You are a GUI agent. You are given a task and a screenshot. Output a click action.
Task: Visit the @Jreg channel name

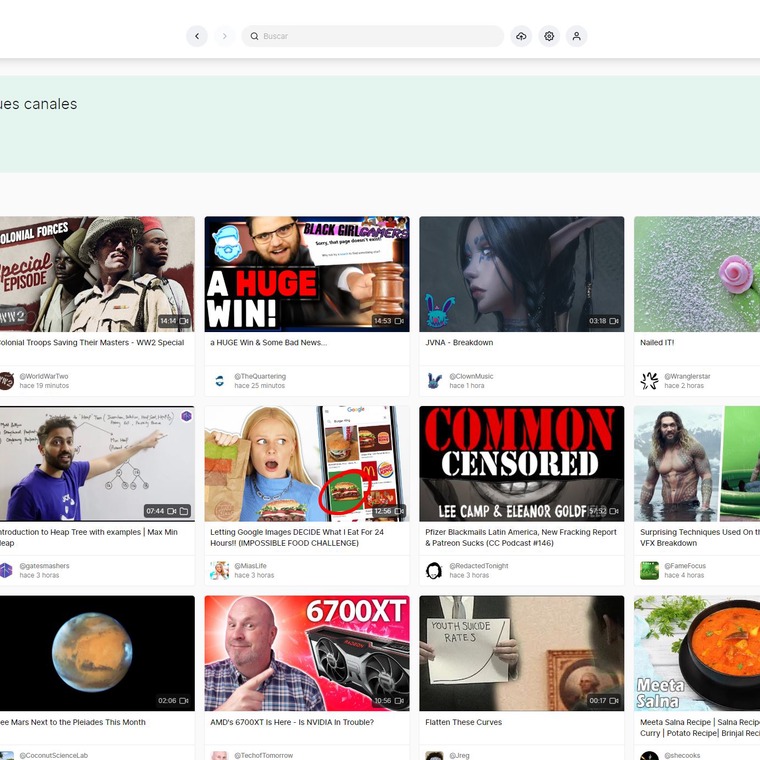pyautogui.click(x=459, y=755)
